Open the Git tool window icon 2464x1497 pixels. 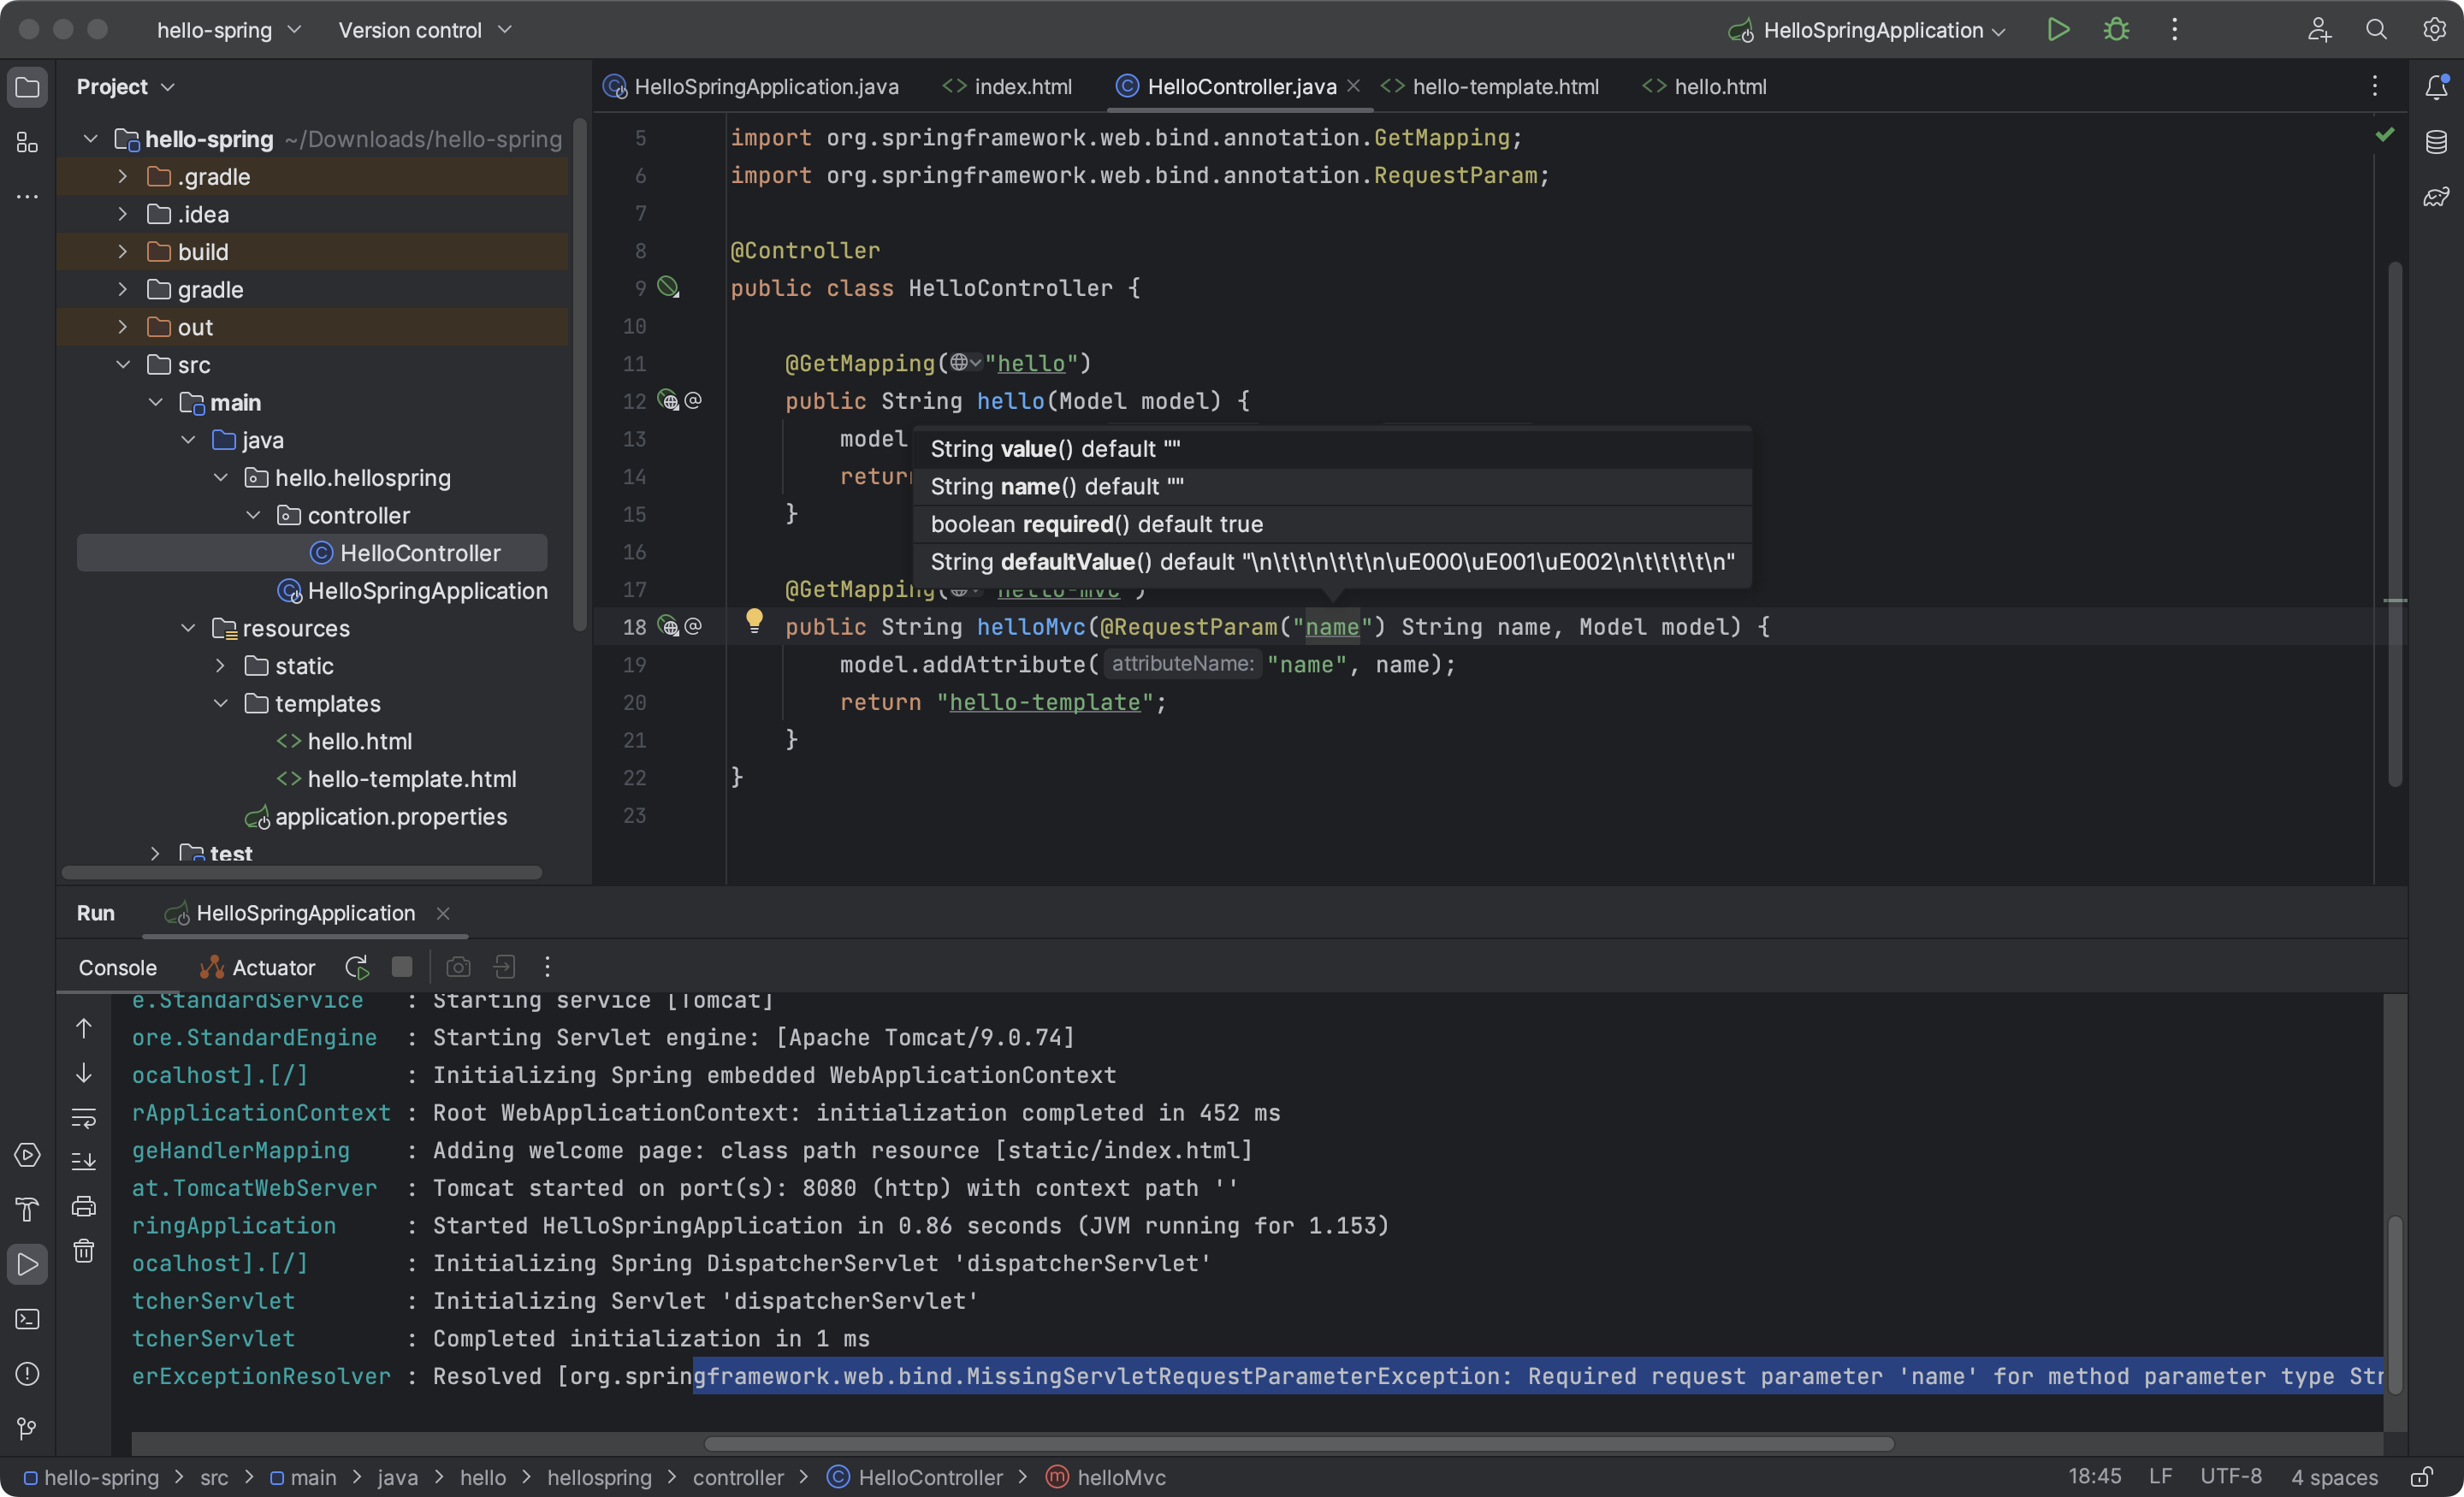(27, 1428)
